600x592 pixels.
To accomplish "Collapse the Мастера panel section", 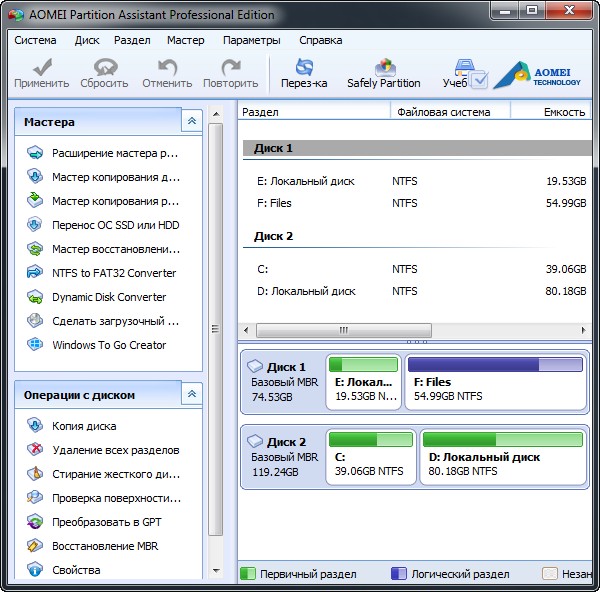I will (x=191, y=121).
